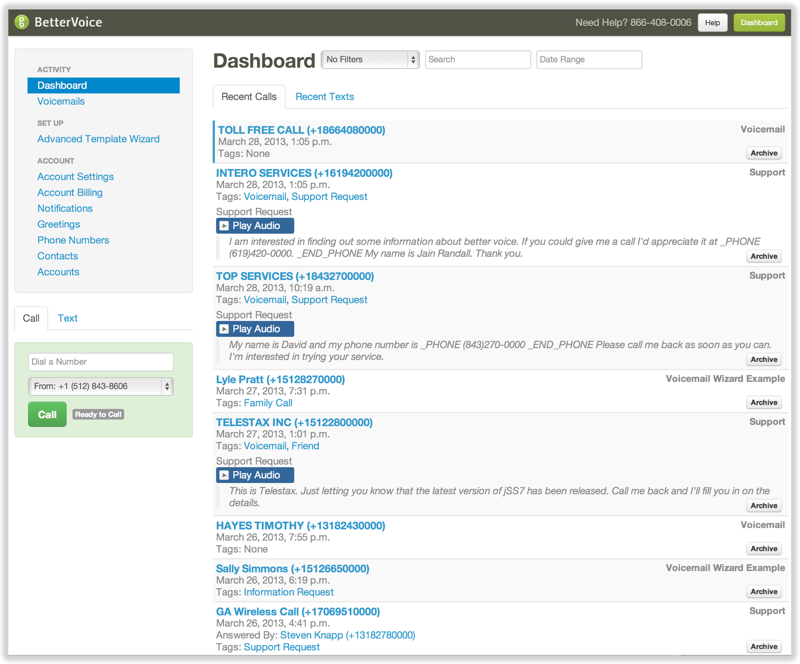Play audio icon for TELESTAX INC voicemail
Viewport: 800px width, 664px height.
coord(223,475)
